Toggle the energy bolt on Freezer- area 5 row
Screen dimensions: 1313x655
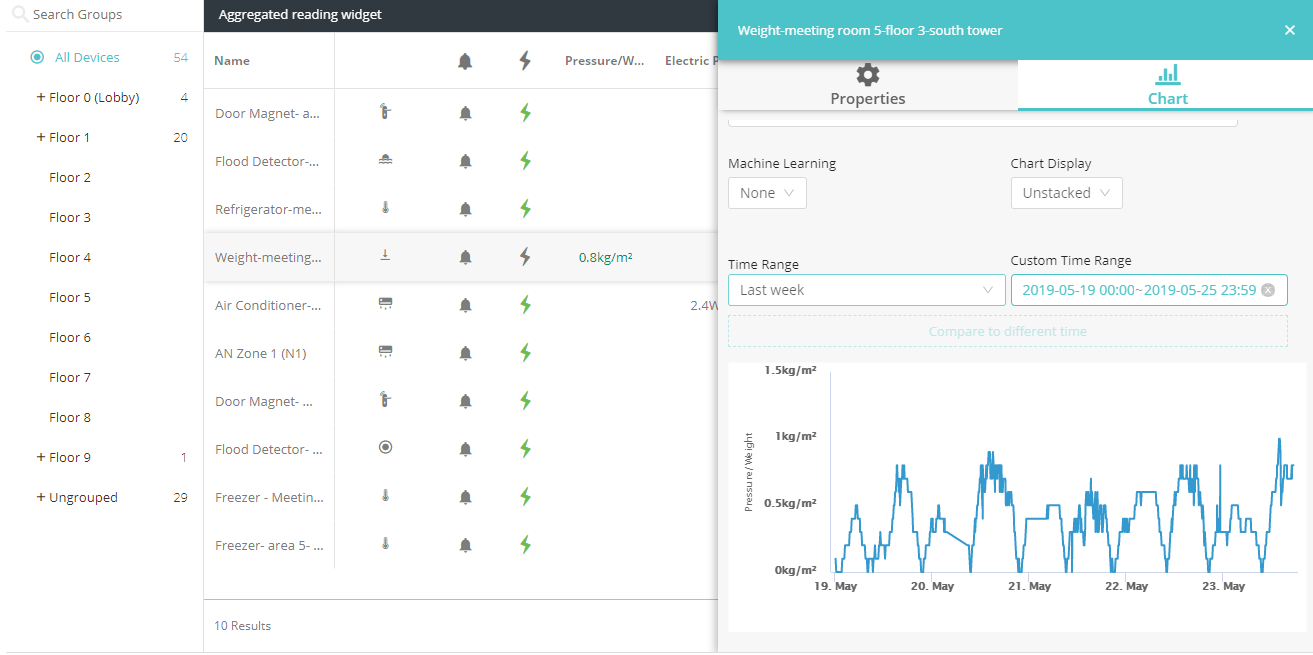pos(525,545)
